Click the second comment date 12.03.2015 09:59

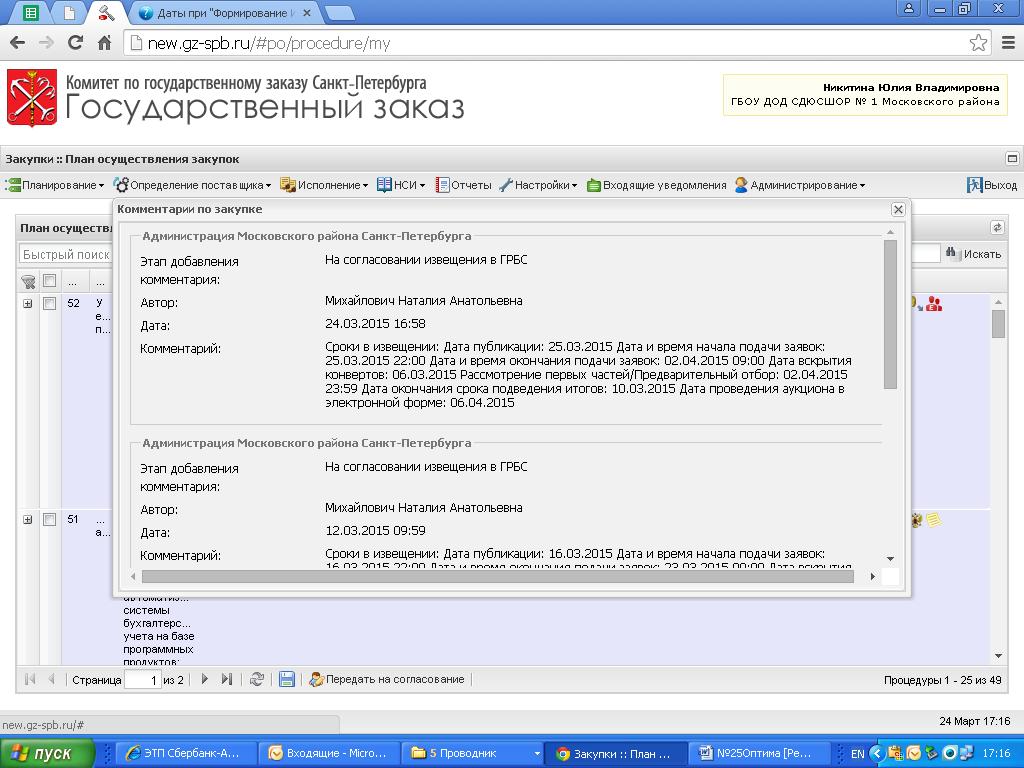376,531
